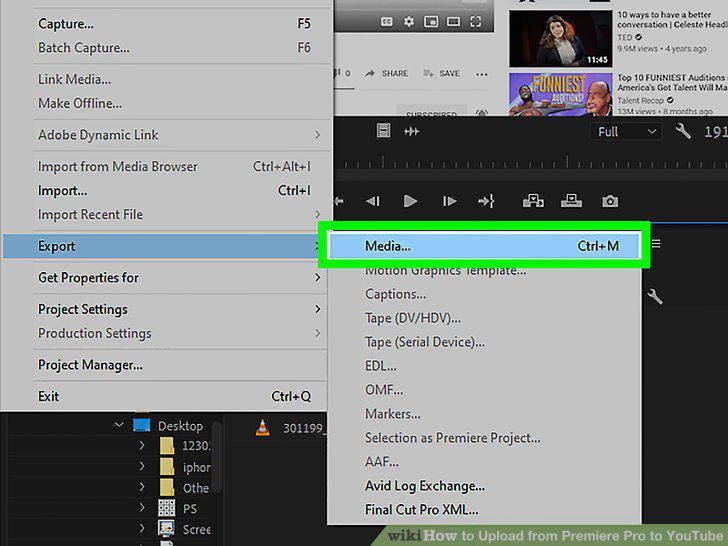Choose Tape (DV/HDV)... export option

click(484, 318)
